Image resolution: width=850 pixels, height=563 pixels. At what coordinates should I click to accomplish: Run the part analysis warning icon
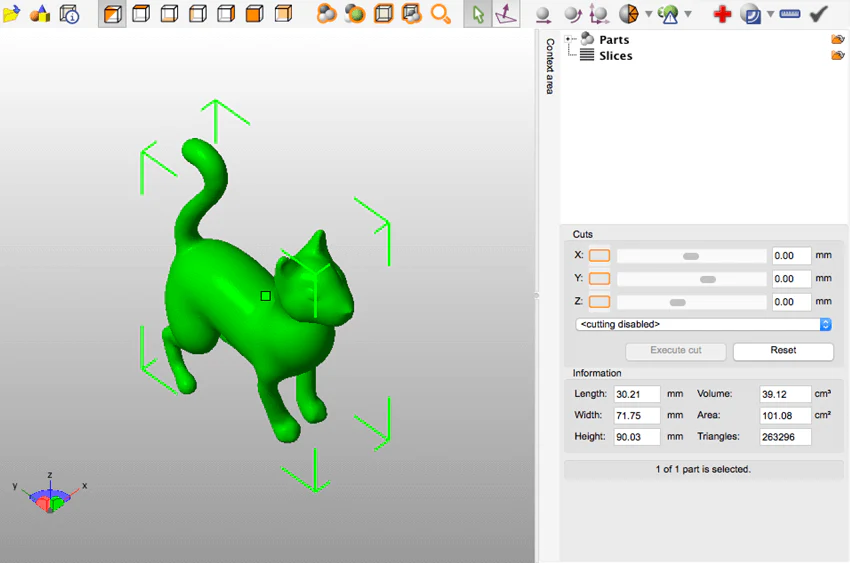[x=668, y=14]
